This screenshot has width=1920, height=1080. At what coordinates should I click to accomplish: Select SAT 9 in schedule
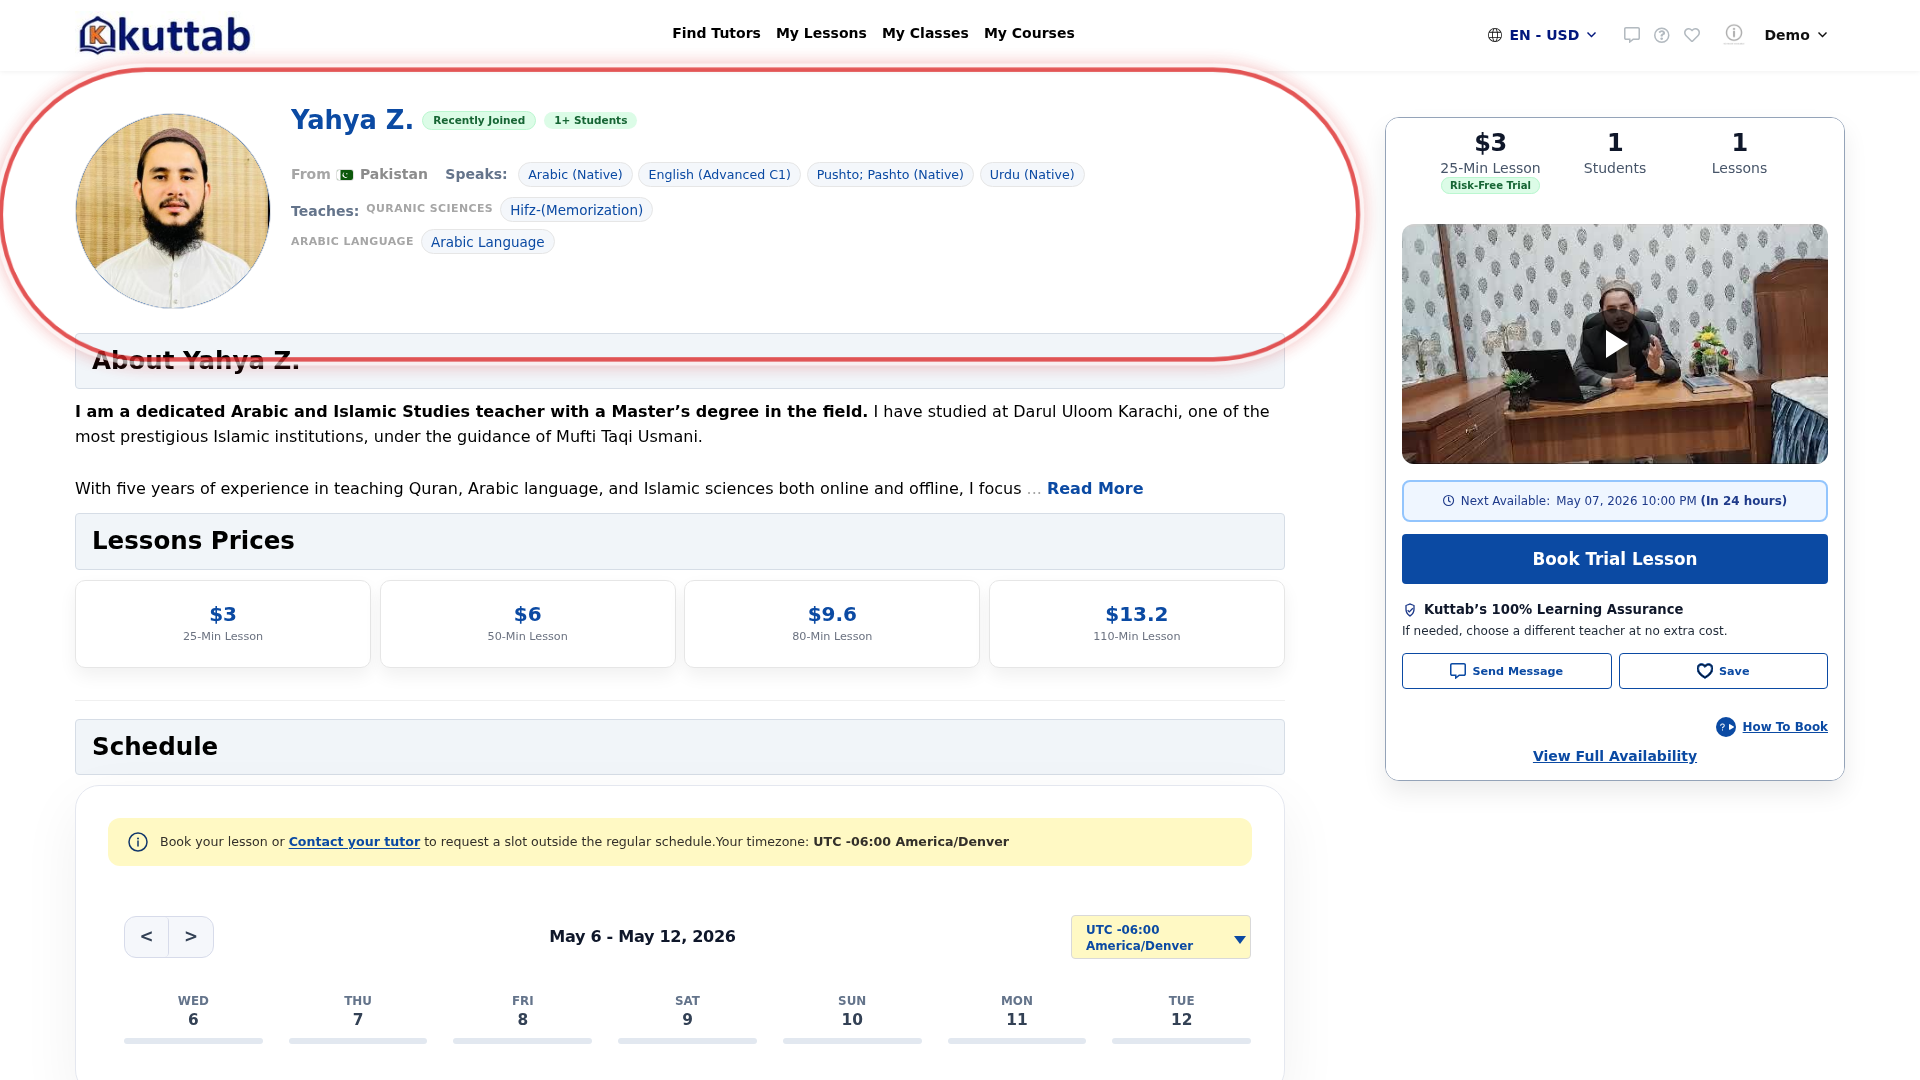[687, 1018]
